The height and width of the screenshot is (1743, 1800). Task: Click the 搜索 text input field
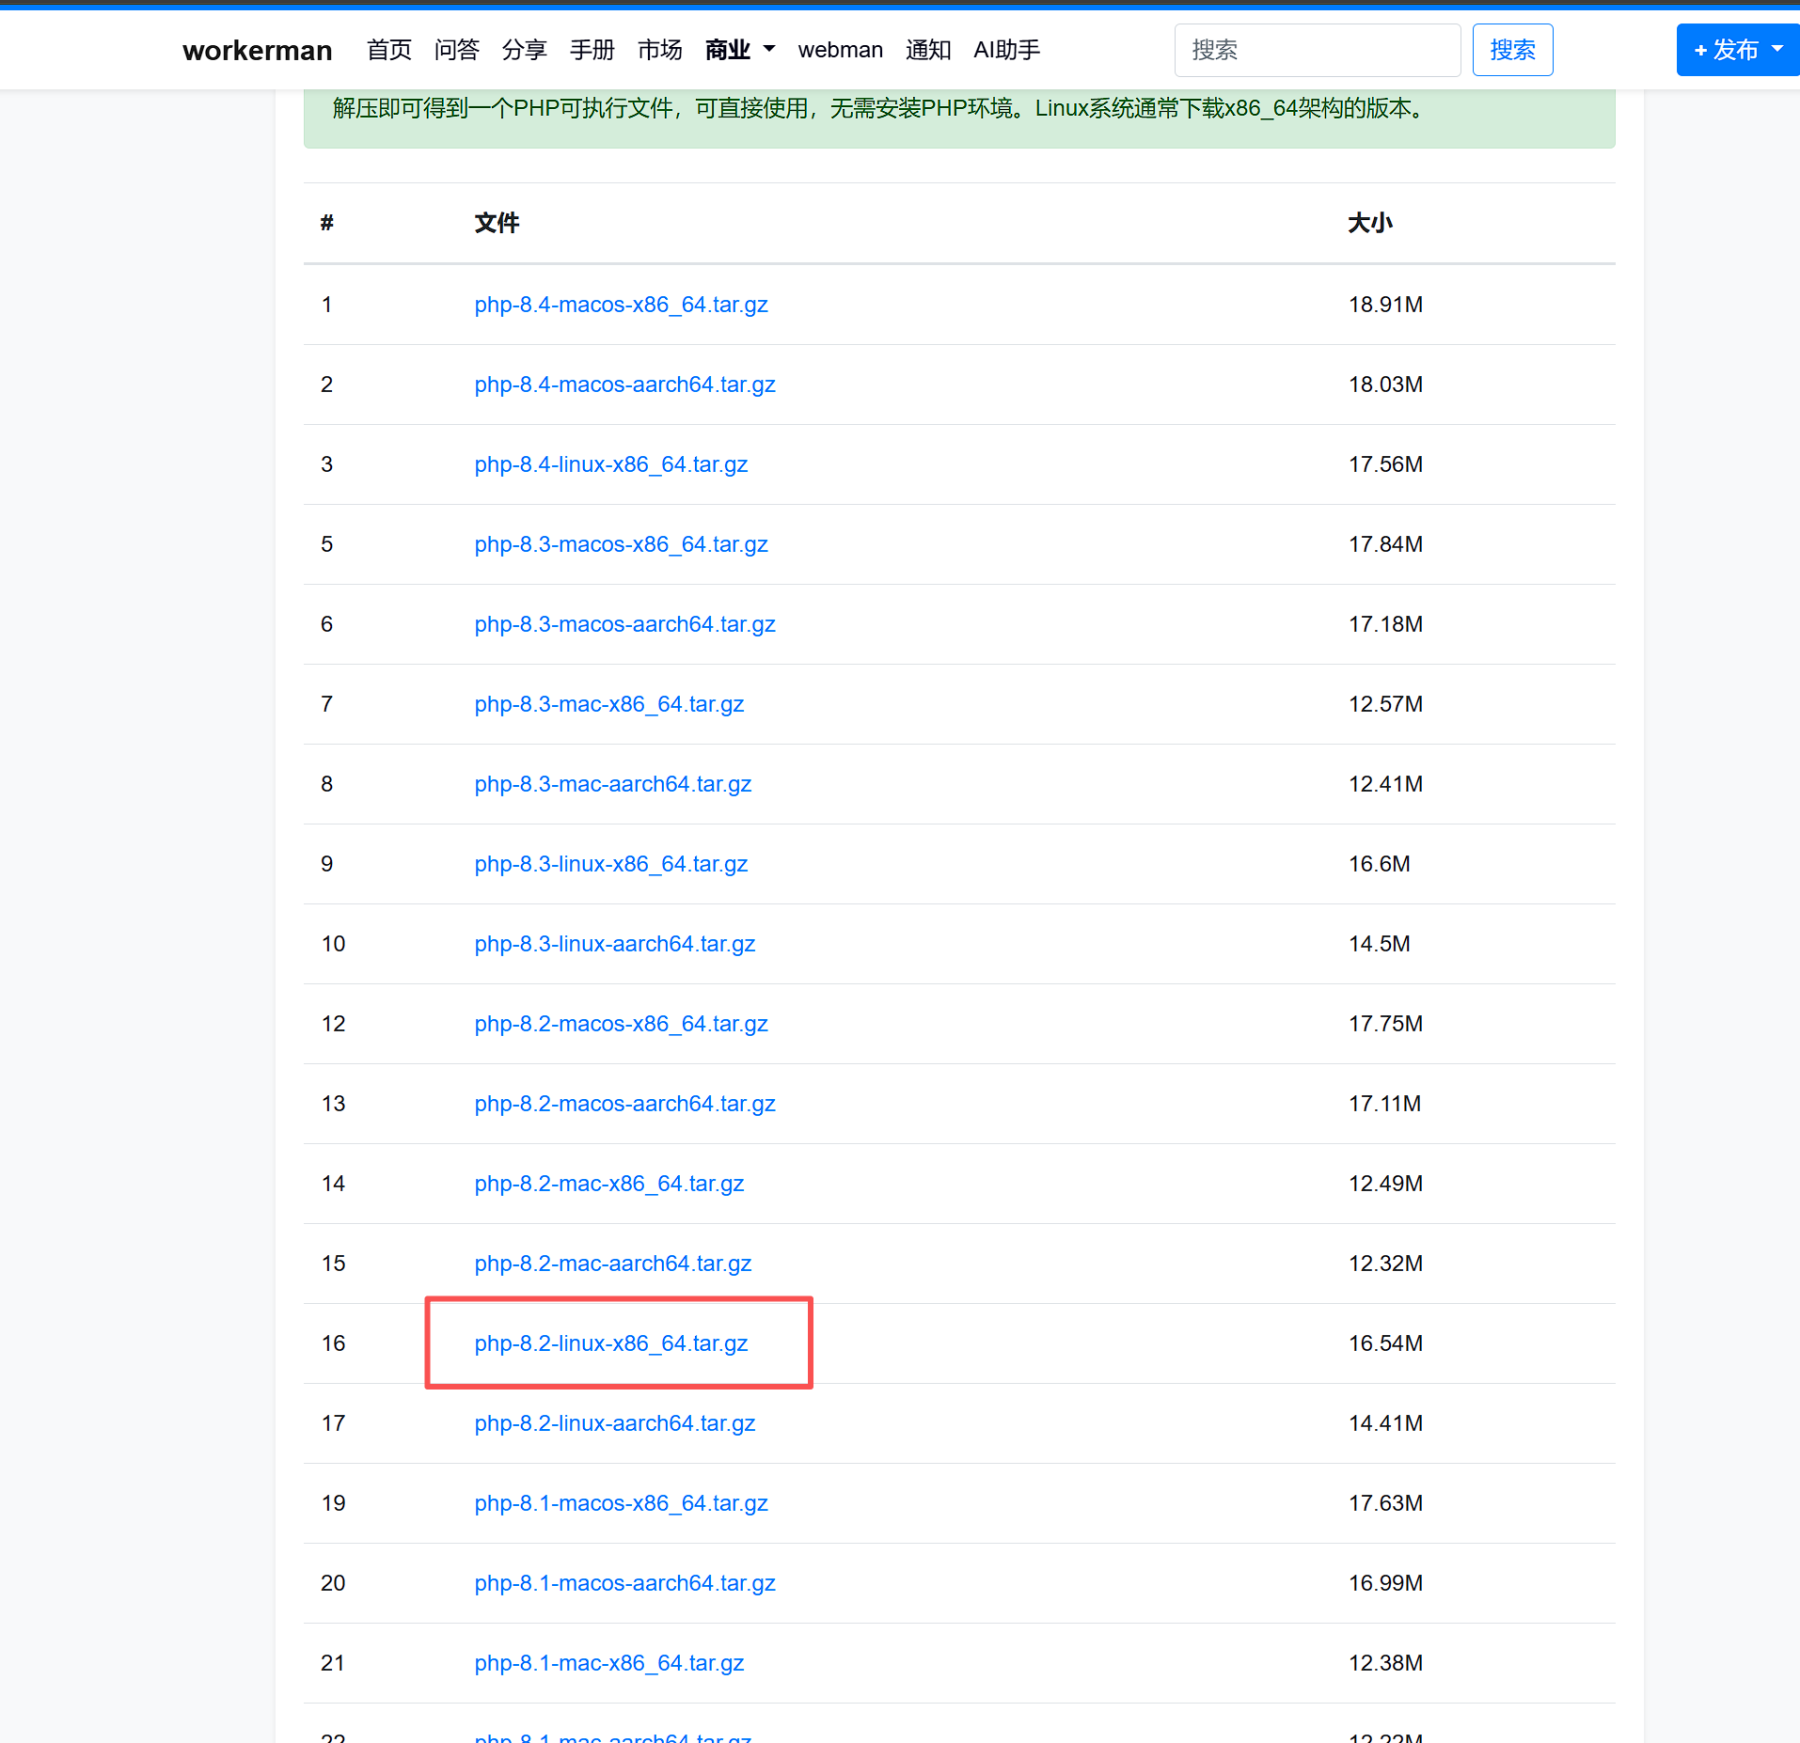1316,50
